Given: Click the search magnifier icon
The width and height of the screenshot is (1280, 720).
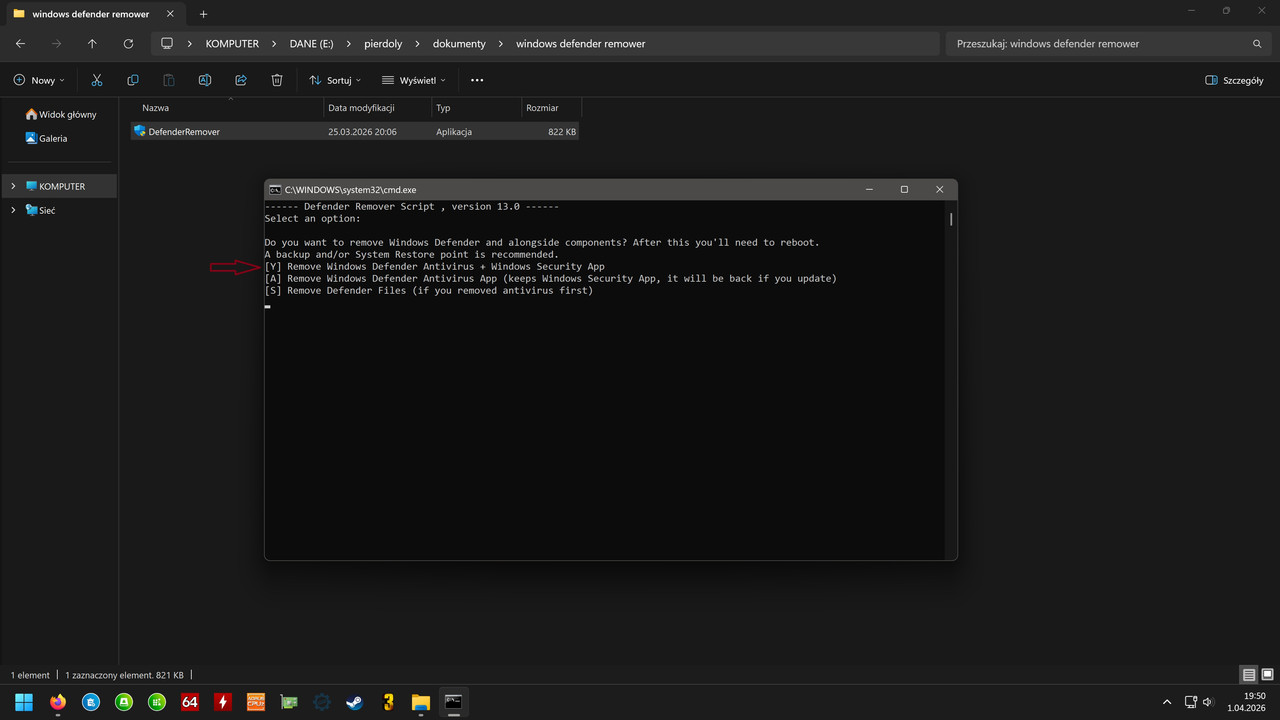Looking at the screenshot, I should click(1257, 44).
